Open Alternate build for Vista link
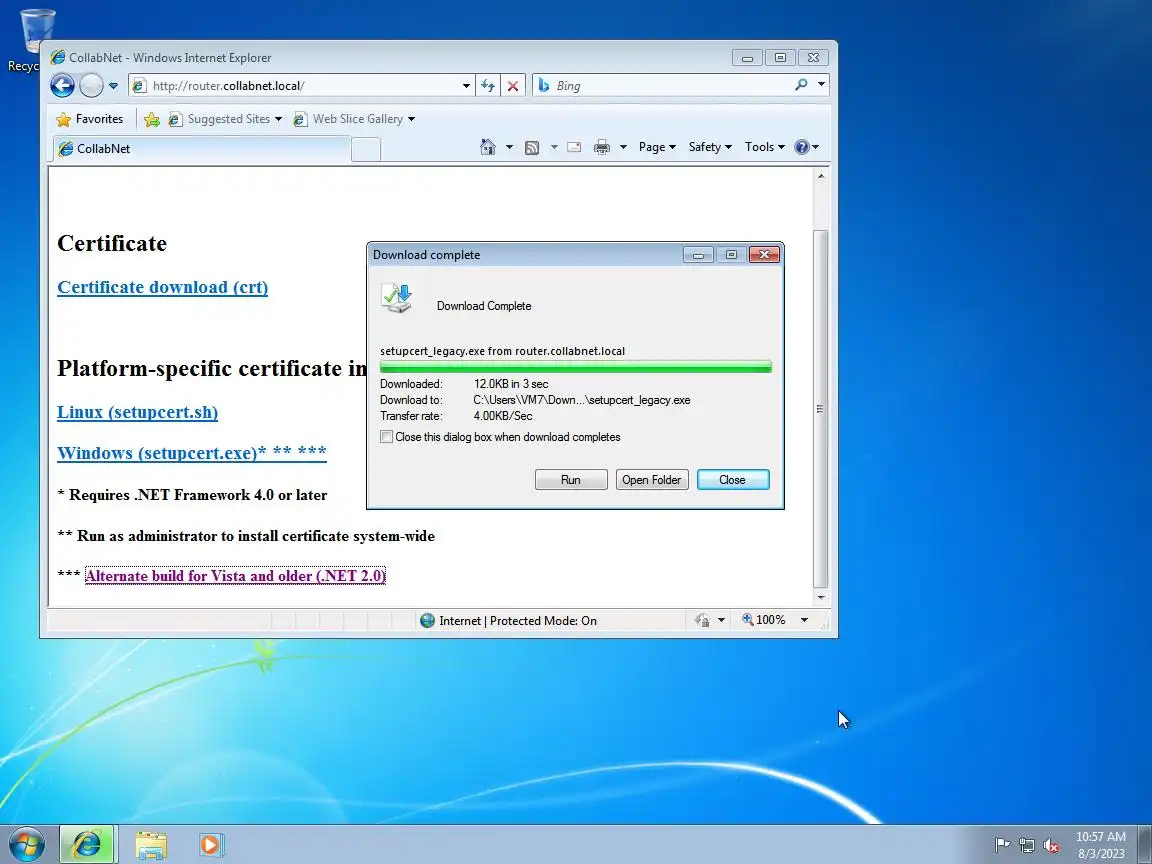1152x864 pixels. click(x=235, y=576)
